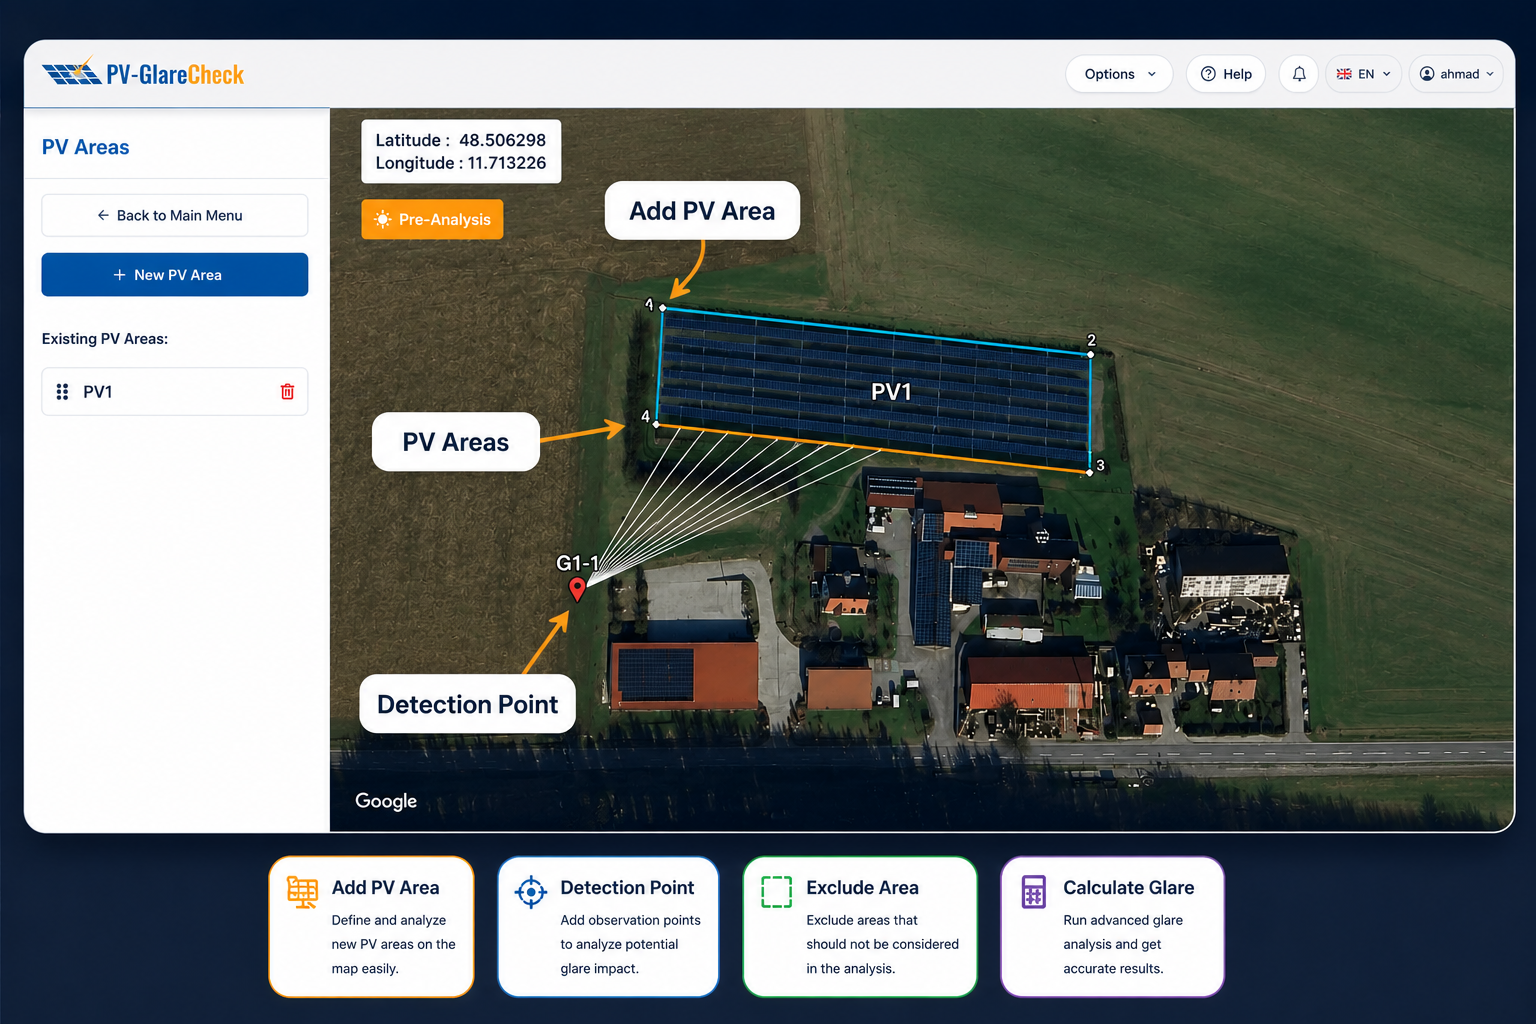Select the top-left PV1 polygon vertex
The height and width of the screenshot is (1024, 1536).
tap(662, 308)
